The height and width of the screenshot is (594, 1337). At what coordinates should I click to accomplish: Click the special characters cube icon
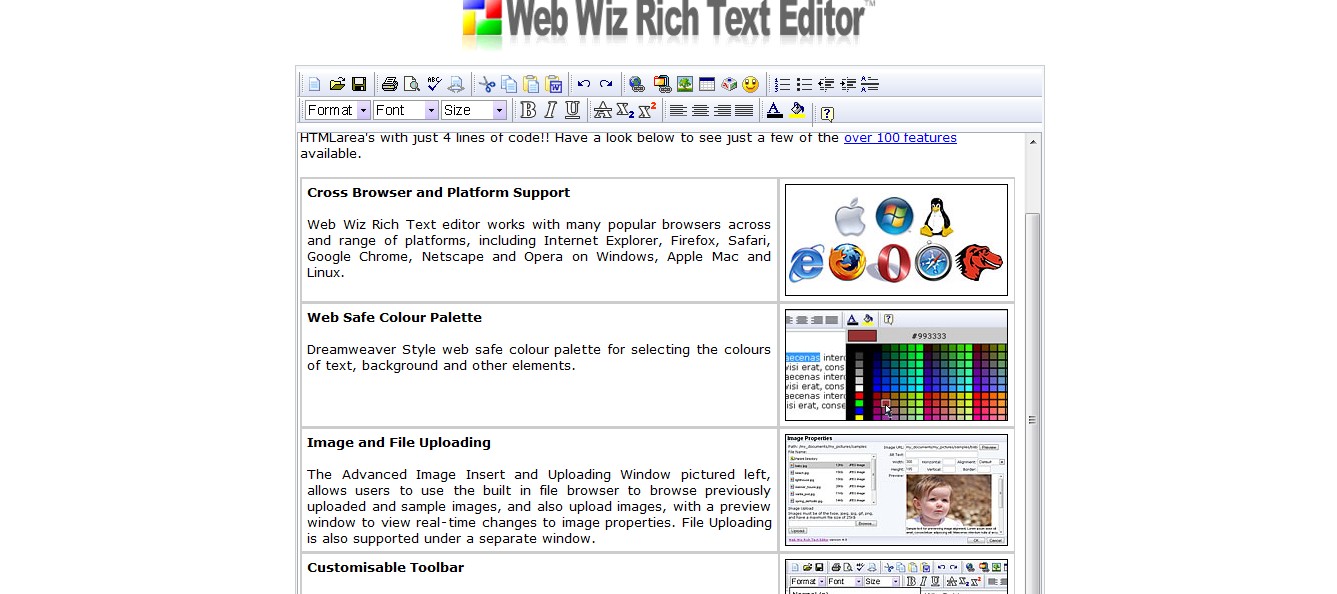729,84
